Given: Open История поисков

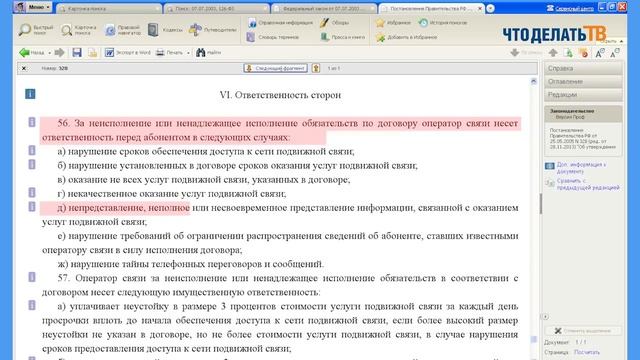Looking at the screenshot, I should (x=442, y=23).
